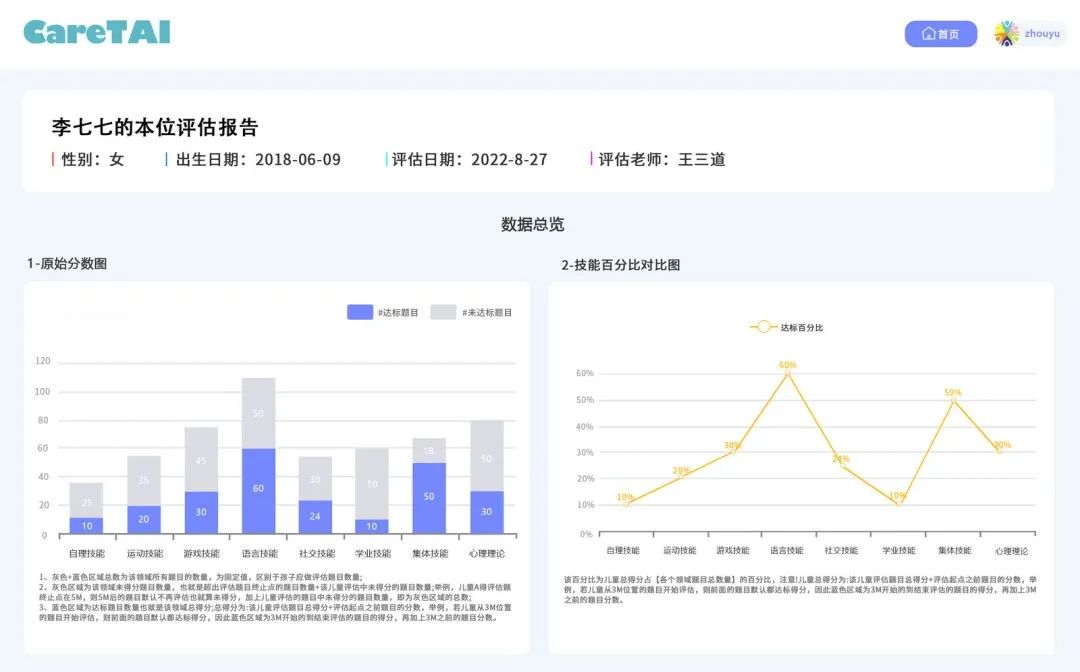The image size is (1080, 672).
Task: Click the zhouyu username
Action: click(1042, 34)
